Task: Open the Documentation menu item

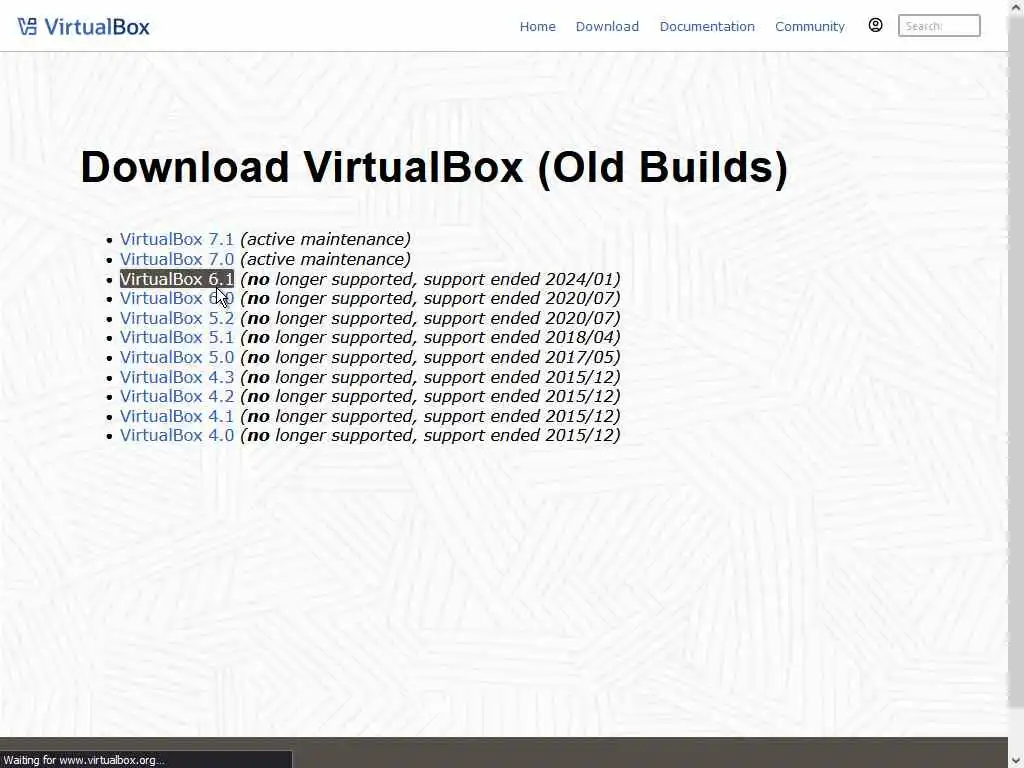Action: point(707,27)
